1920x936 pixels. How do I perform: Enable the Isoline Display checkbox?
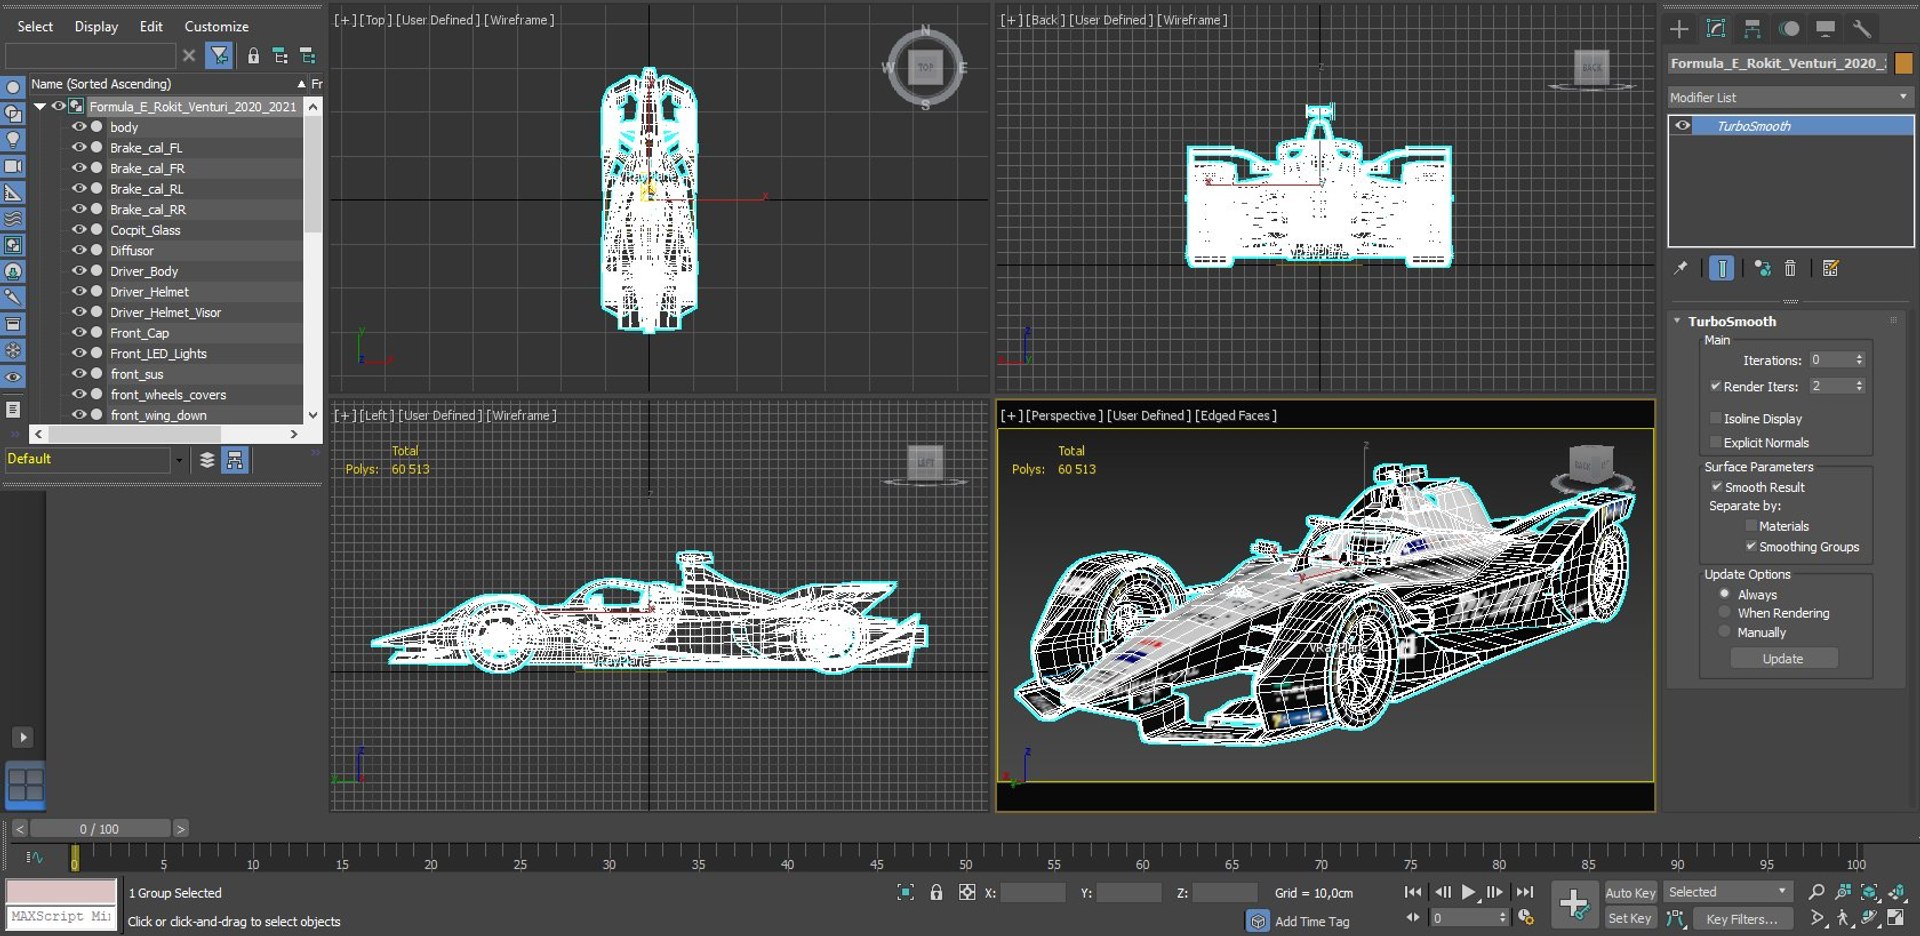click(1715, 418)
